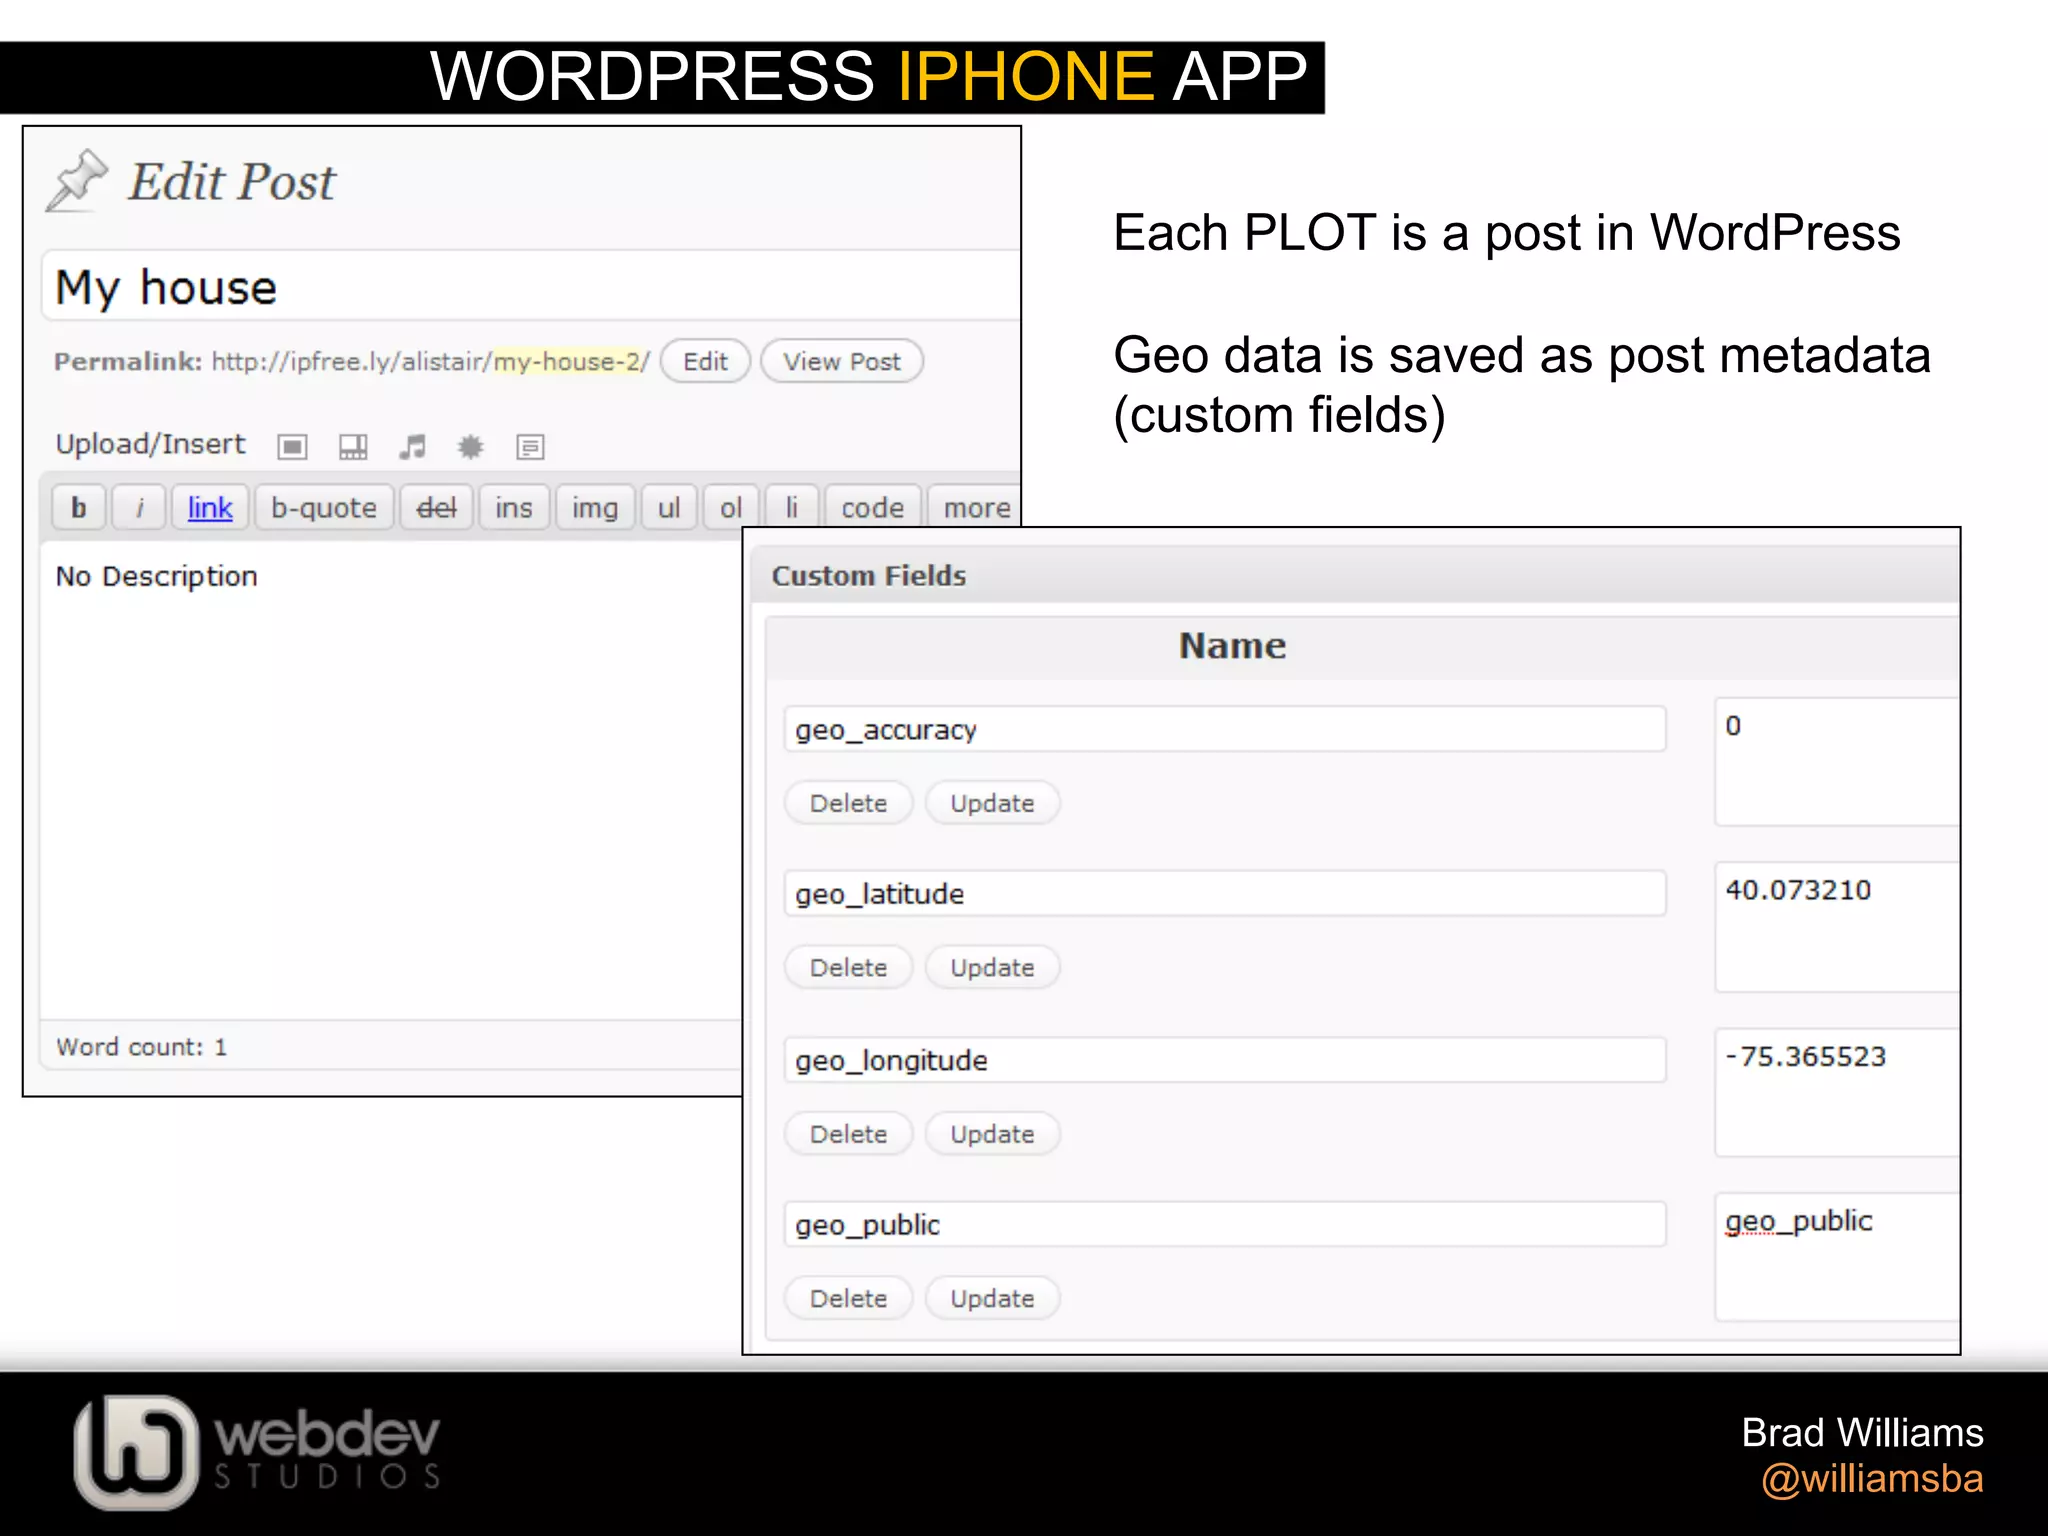Click the Brad Williams name text
This screenshot has height=1536, width=2048.
[x=1862, y=1433]
